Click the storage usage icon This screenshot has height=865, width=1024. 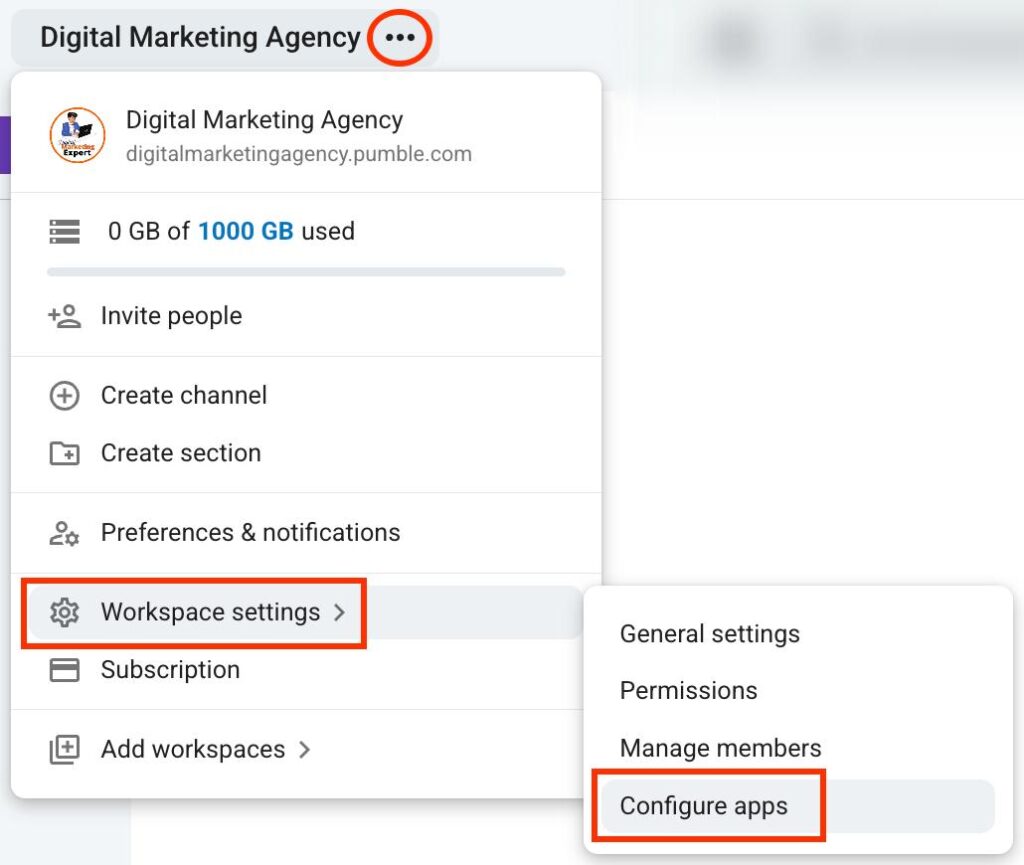(65, 231)
